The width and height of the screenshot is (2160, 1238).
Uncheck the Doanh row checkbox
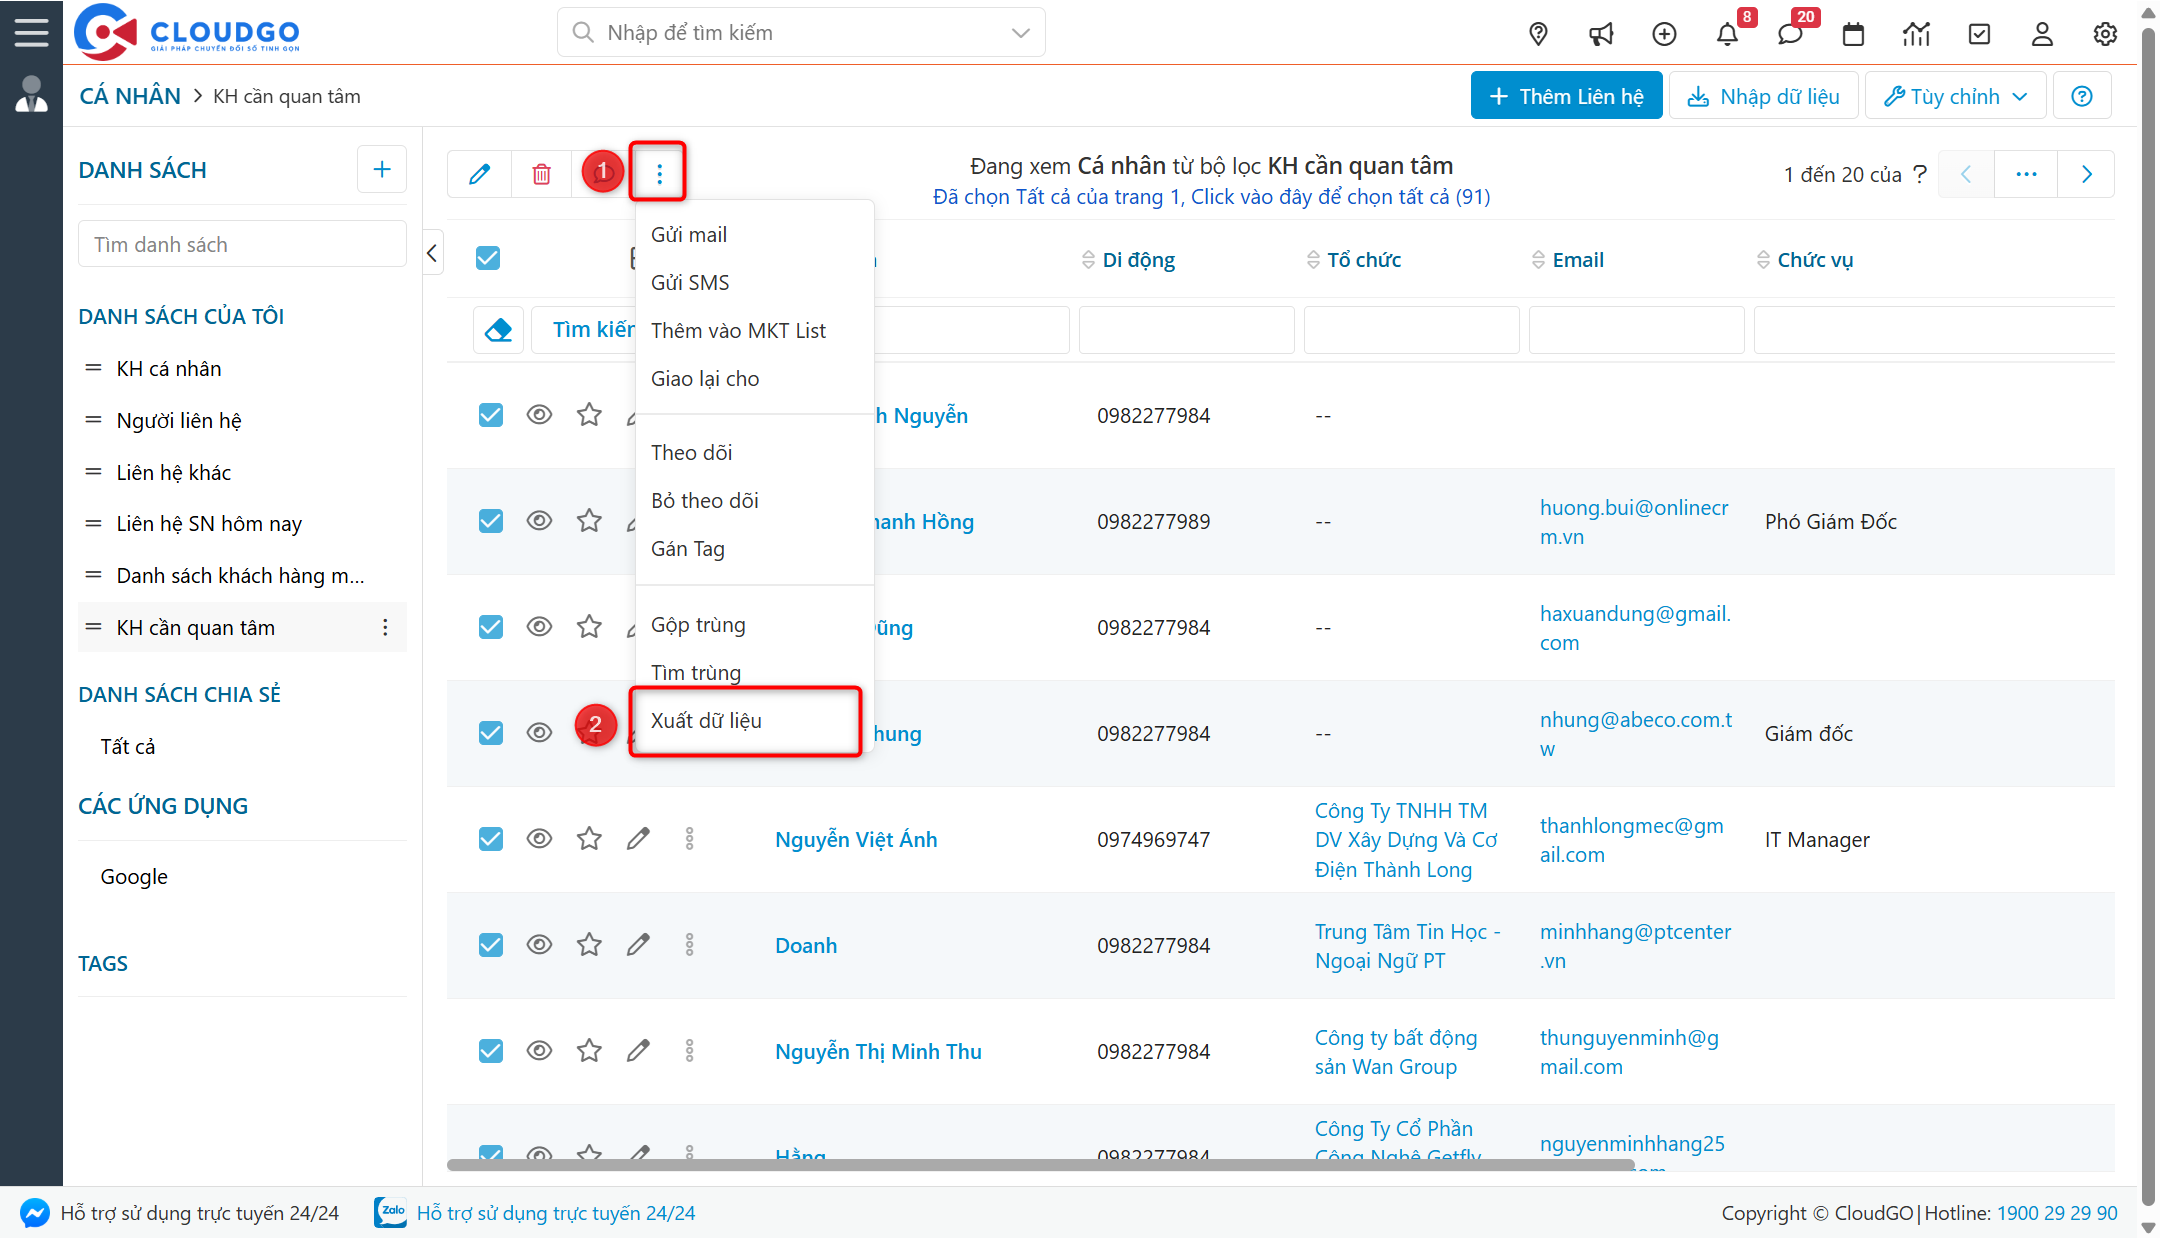click(491, 945)
